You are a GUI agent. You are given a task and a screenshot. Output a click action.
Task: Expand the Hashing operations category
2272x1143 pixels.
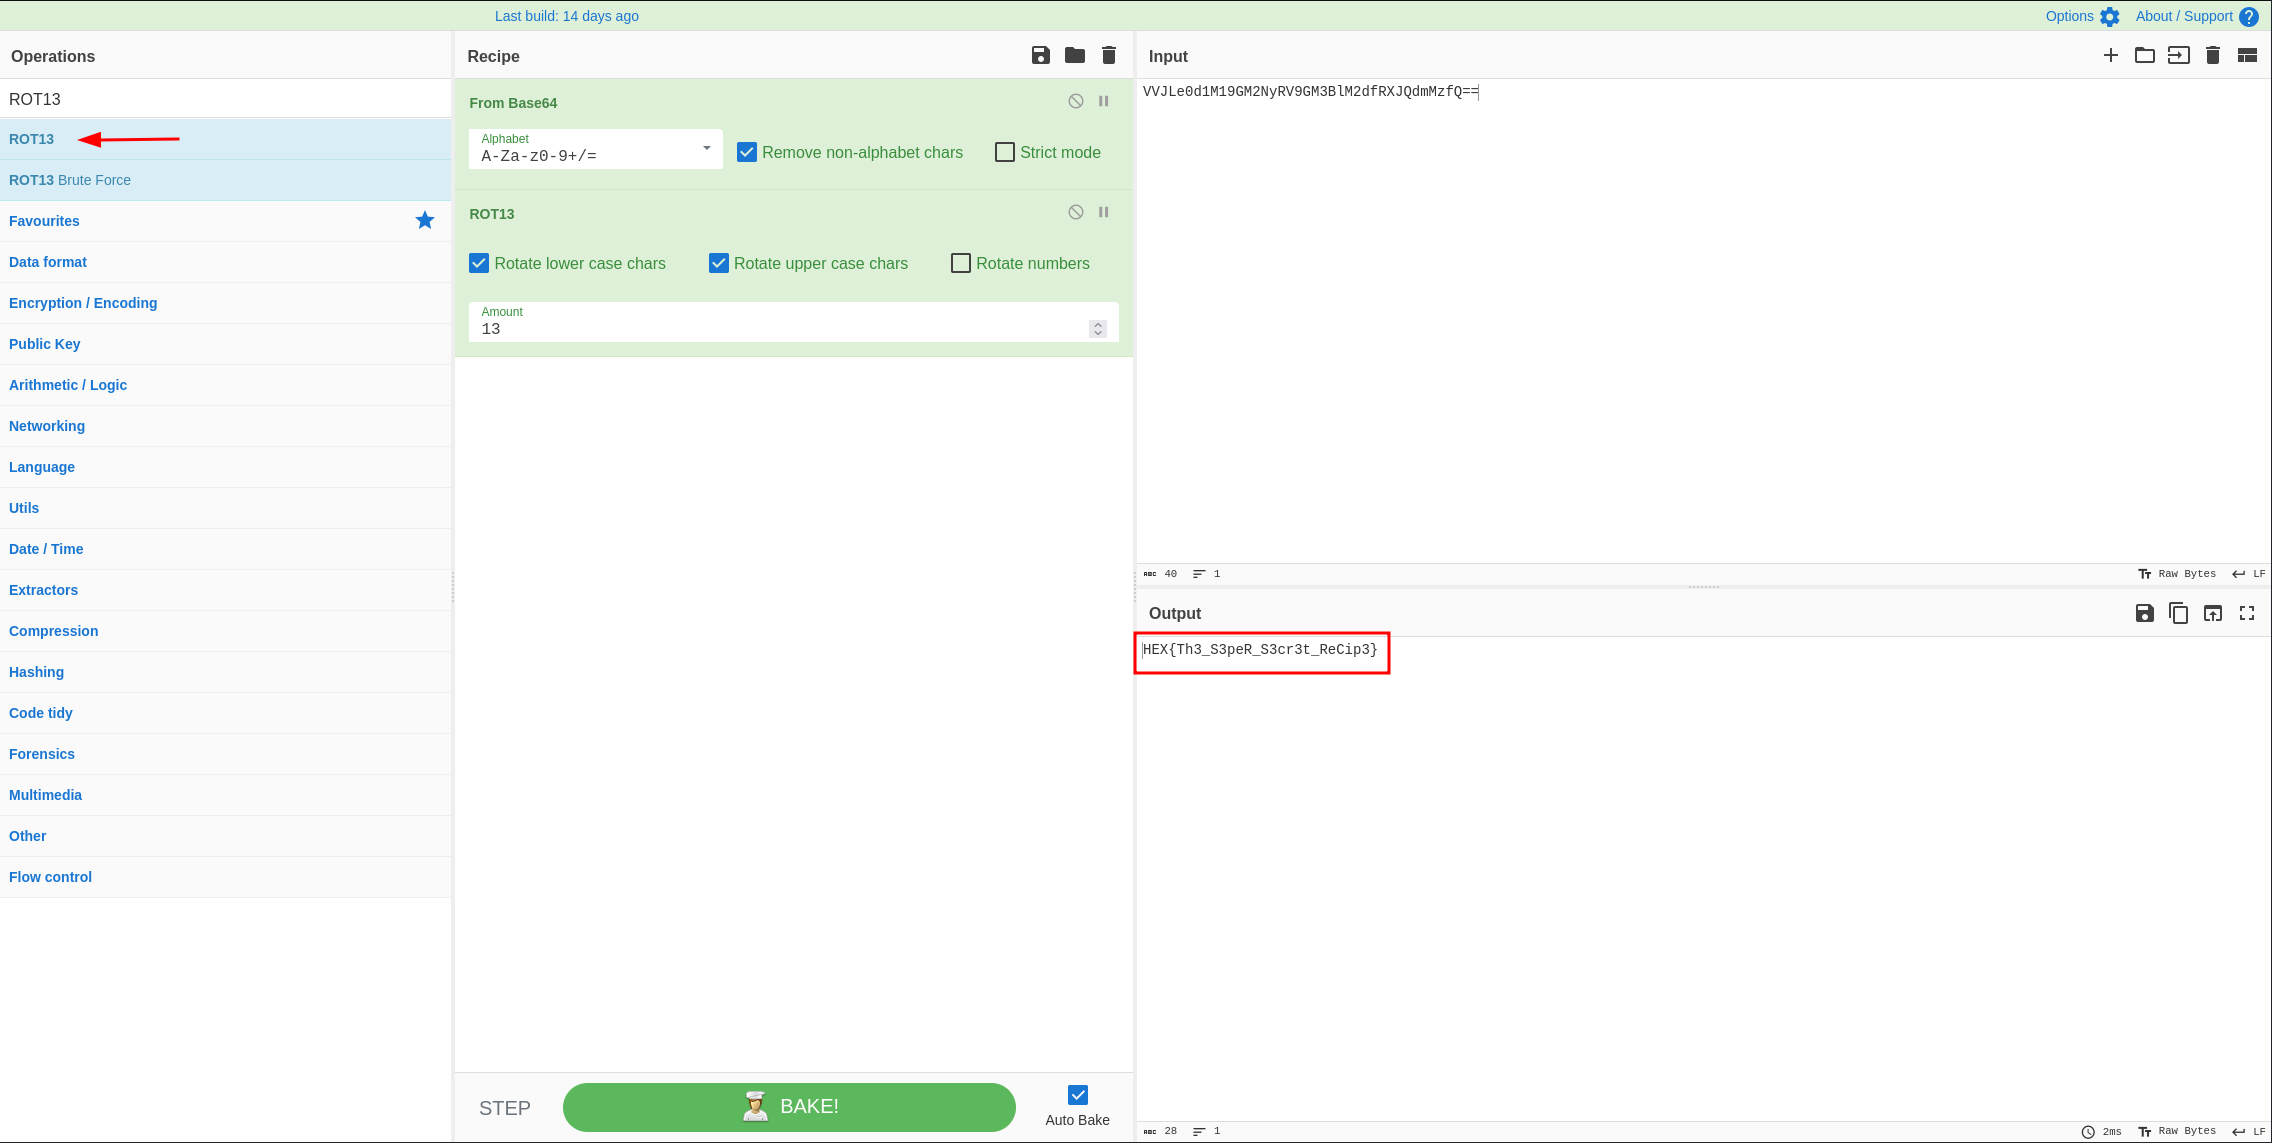[x=36, y=672]
